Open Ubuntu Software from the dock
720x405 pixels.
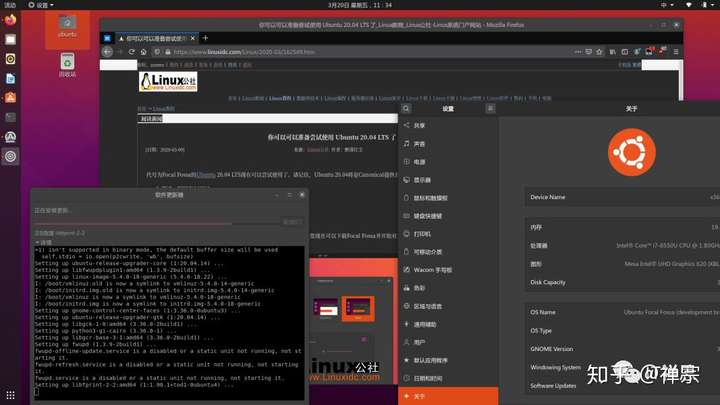[10, 98]
